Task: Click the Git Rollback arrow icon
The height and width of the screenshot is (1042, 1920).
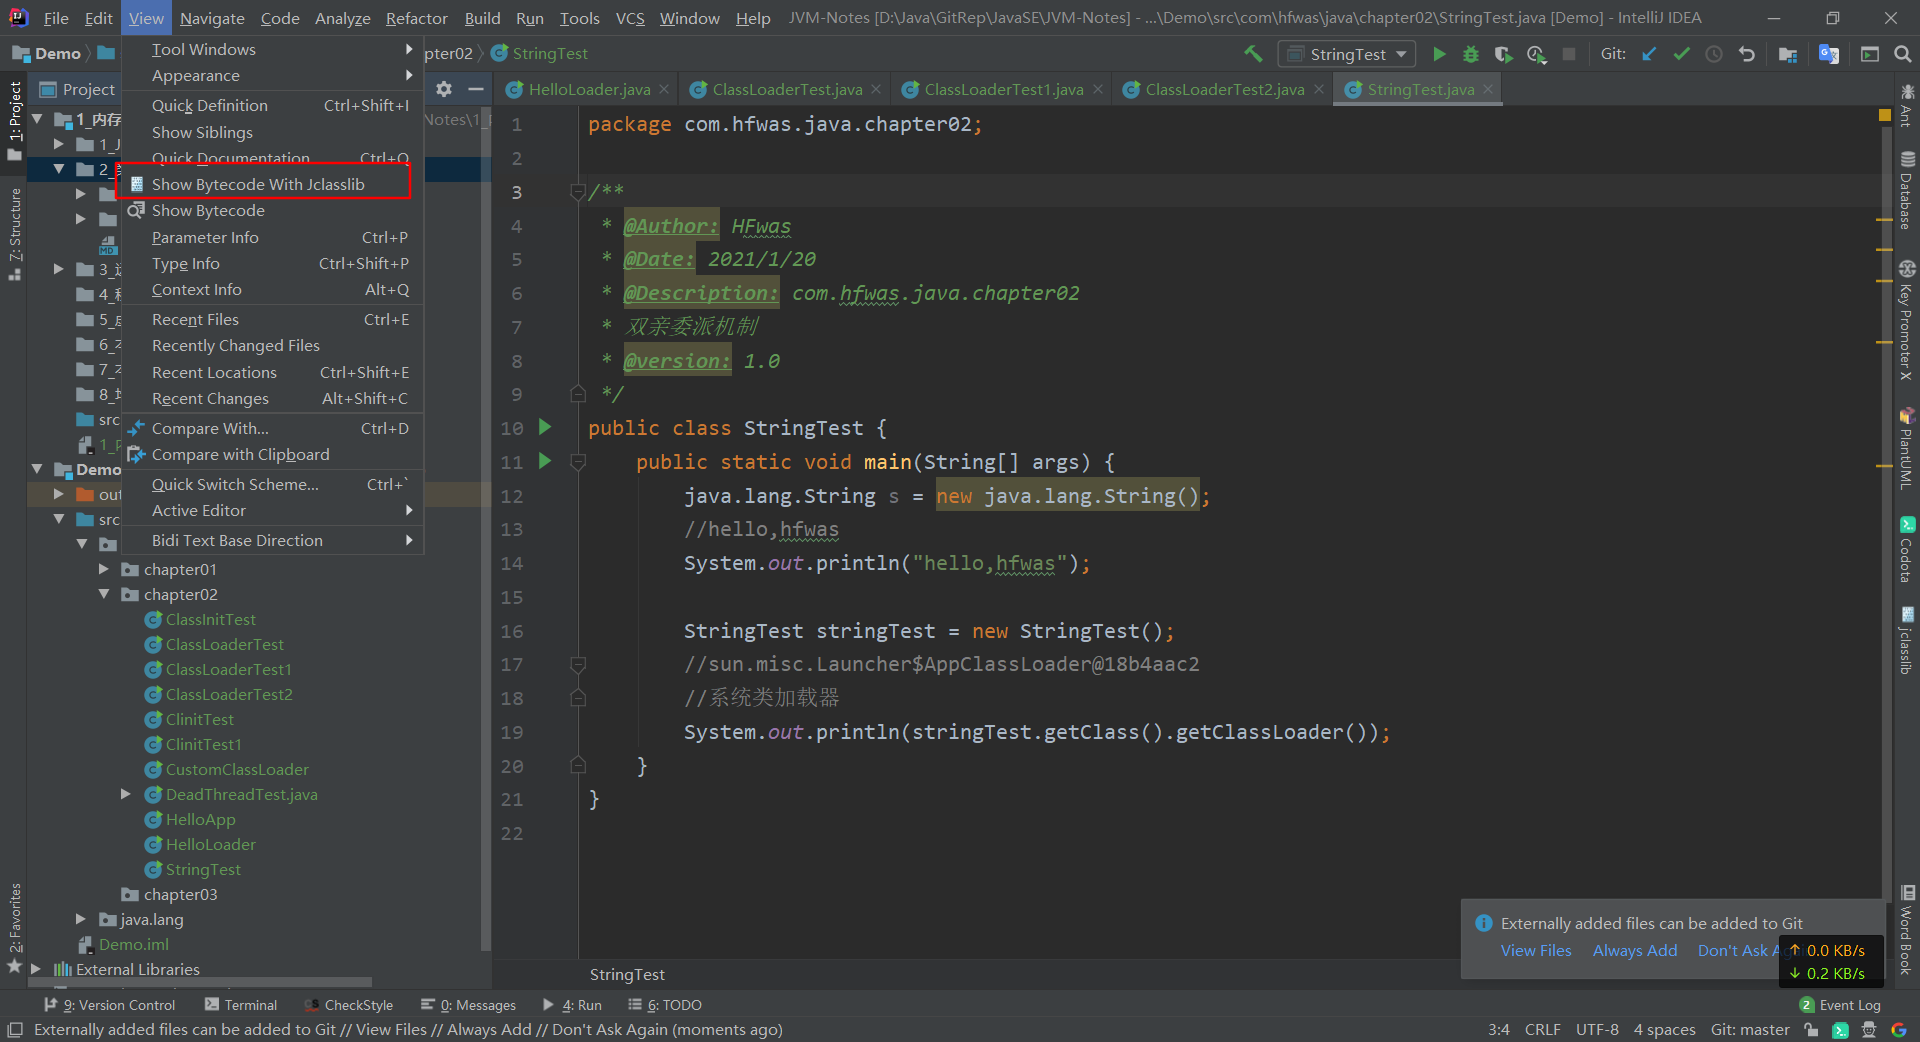Action: (1747, 54)
